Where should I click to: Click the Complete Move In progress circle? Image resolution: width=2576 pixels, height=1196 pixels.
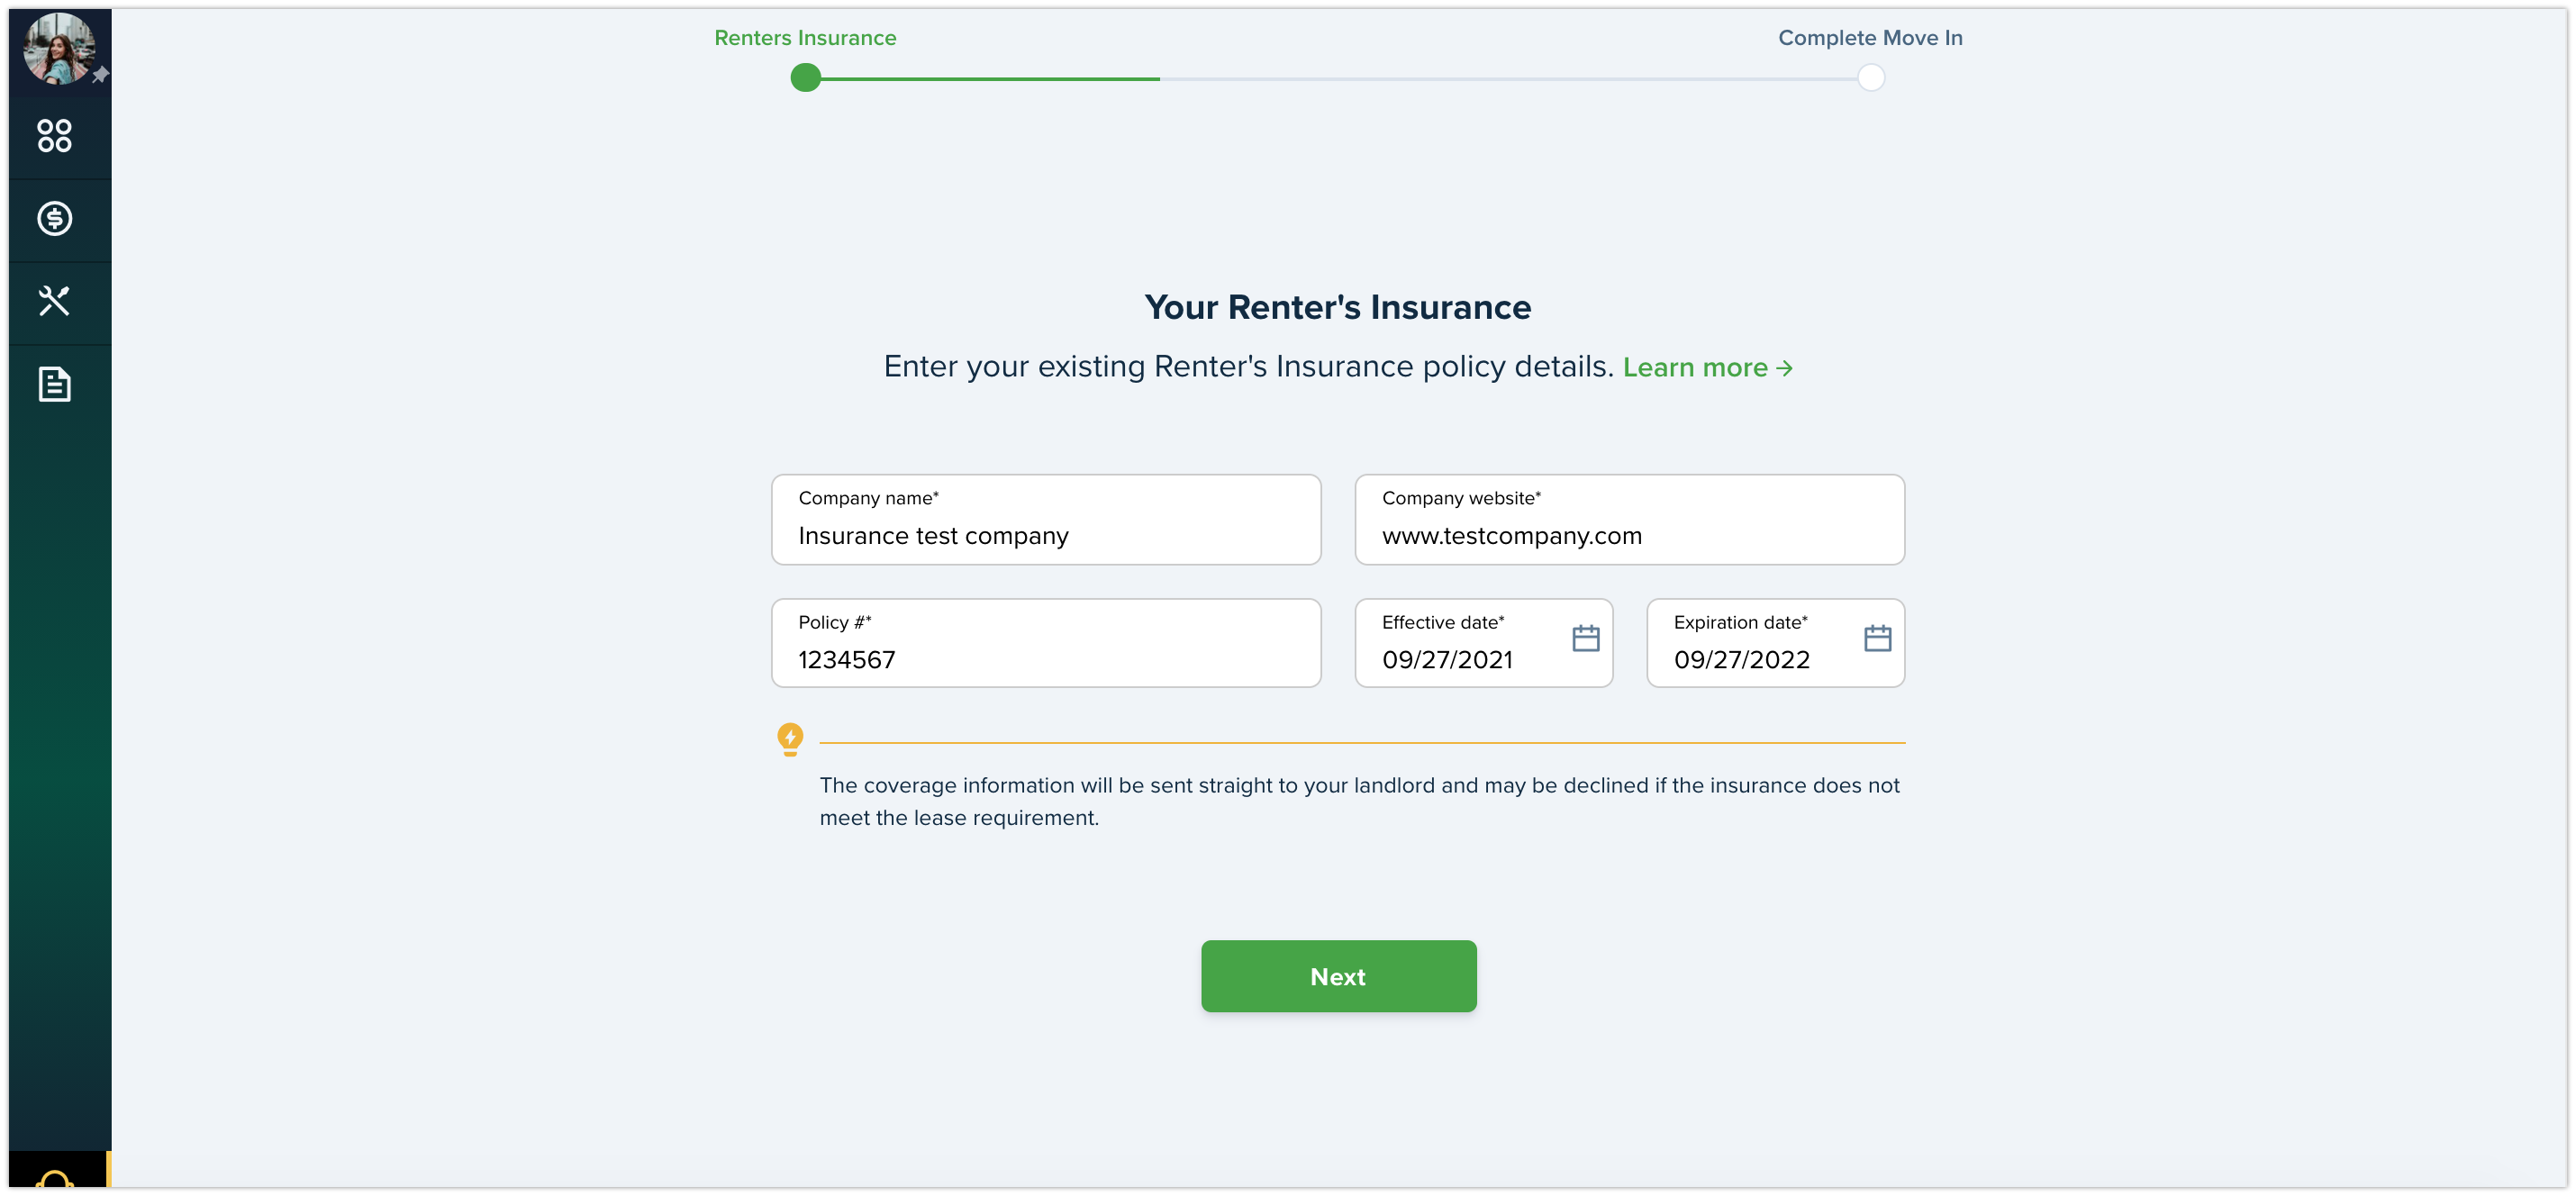[1871, 78]
